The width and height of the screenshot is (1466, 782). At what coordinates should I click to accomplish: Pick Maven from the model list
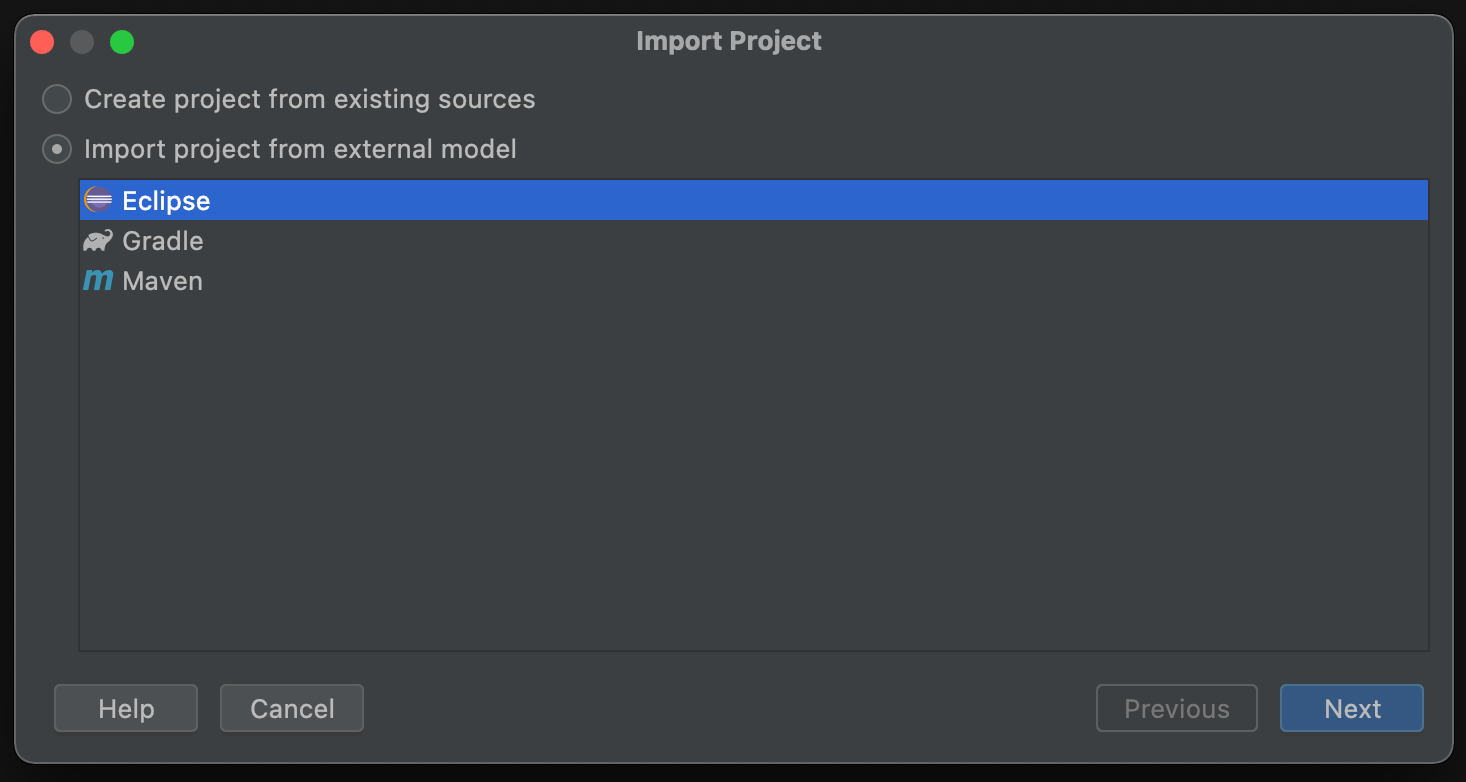[x=162, y=281]
